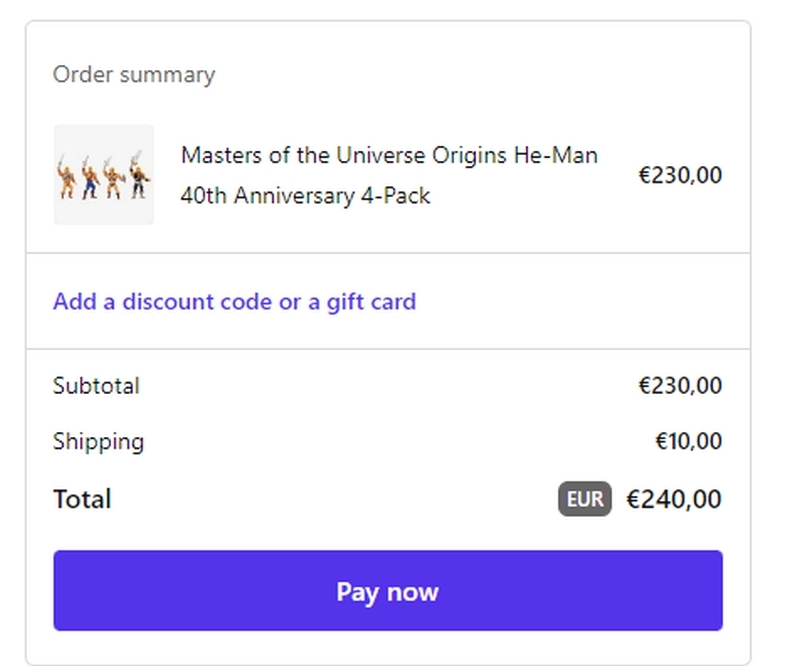Click the Subtotal amount €230,00
Viewport: 800px width, 666px height.
click(x=680, y=386)
